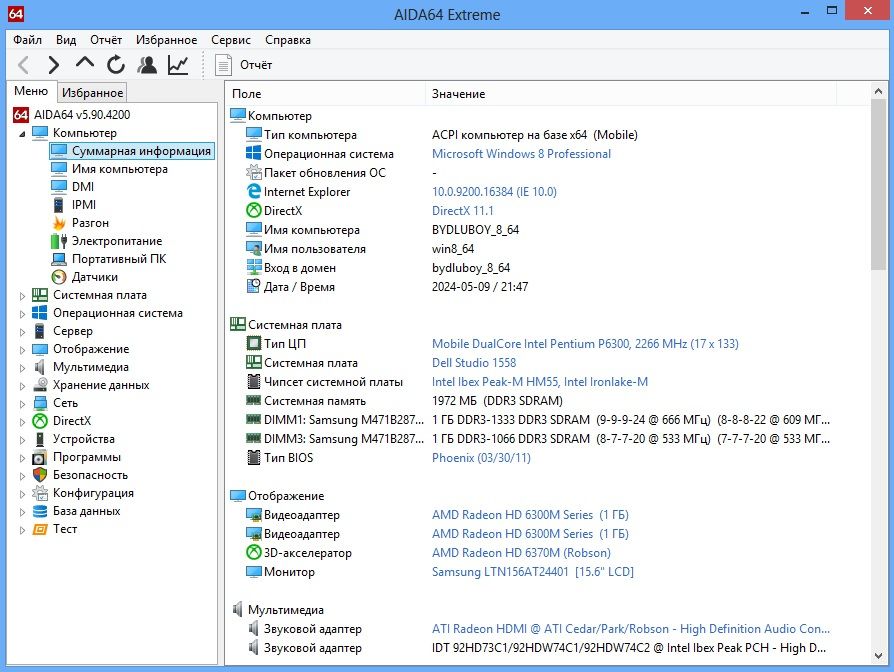Collapse the Компьютер tree node

tap(22, 134)
